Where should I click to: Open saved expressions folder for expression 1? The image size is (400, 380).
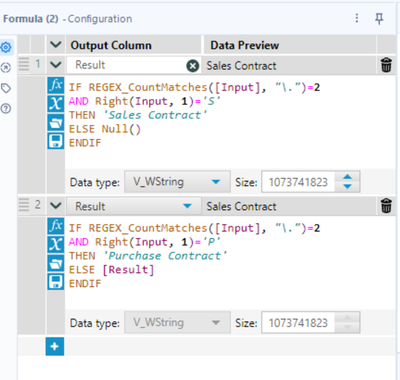pyautogui.click(x=55, y=122)
